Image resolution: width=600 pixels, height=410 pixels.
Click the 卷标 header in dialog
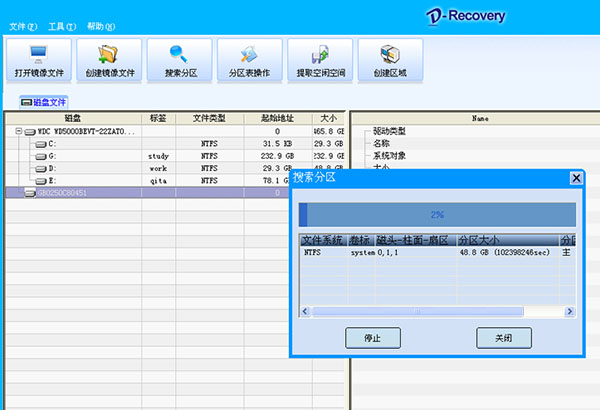(361, 240)
